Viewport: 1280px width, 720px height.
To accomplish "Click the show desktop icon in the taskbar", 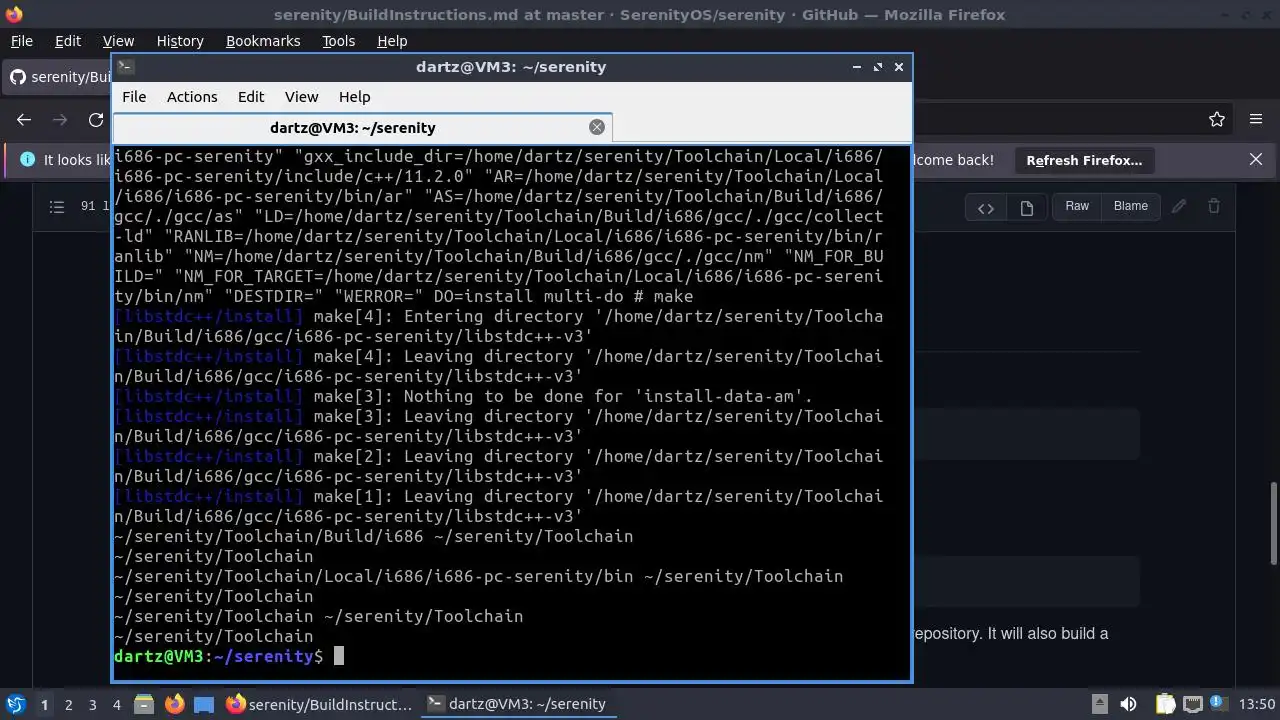I will (x=204, y=704).
